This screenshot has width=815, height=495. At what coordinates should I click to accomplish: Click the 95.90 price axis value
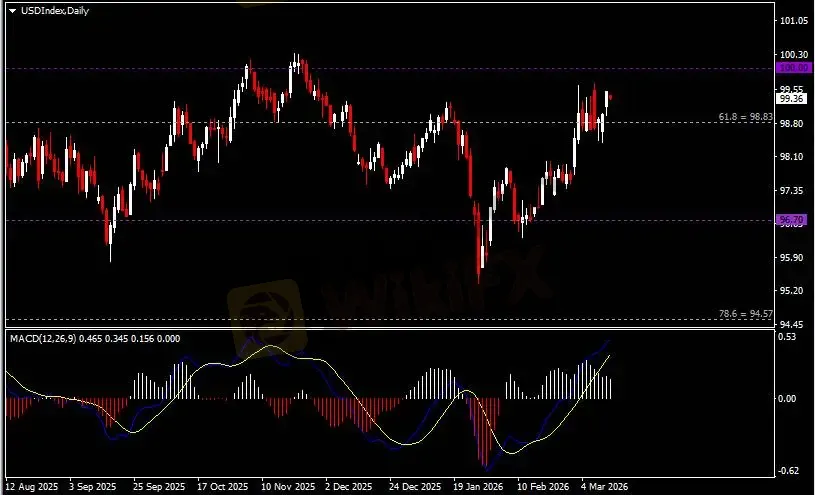click(793, 257)
